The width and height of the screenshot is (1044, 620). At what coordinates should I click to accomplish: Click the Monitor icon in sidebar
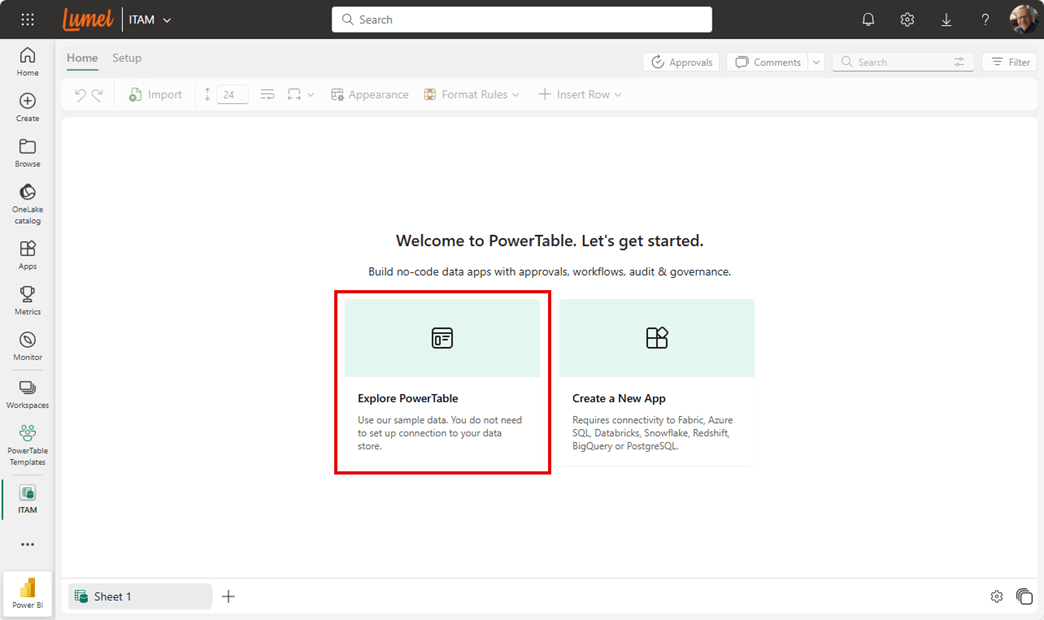[27, 344]
